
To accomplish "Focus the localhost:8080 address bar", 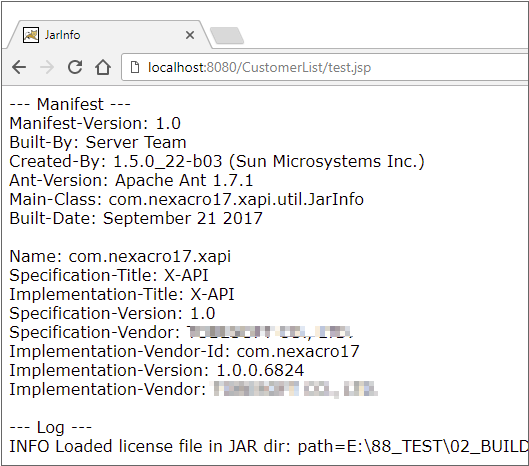I will coord(325,67).
